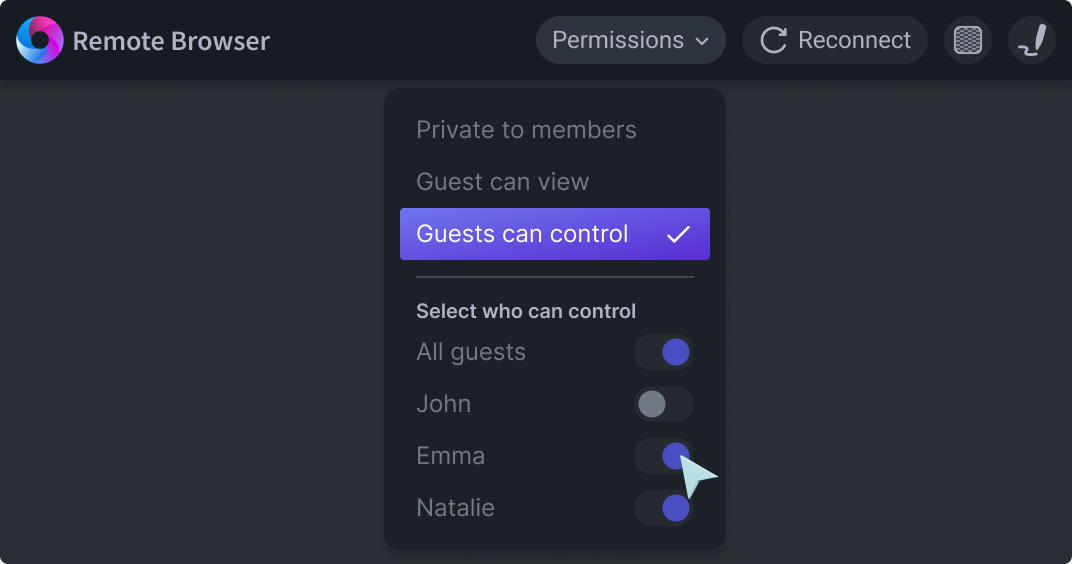Click the circular reconnect arrow icon
Screen dimensions: 1072x564
(773, 40)
